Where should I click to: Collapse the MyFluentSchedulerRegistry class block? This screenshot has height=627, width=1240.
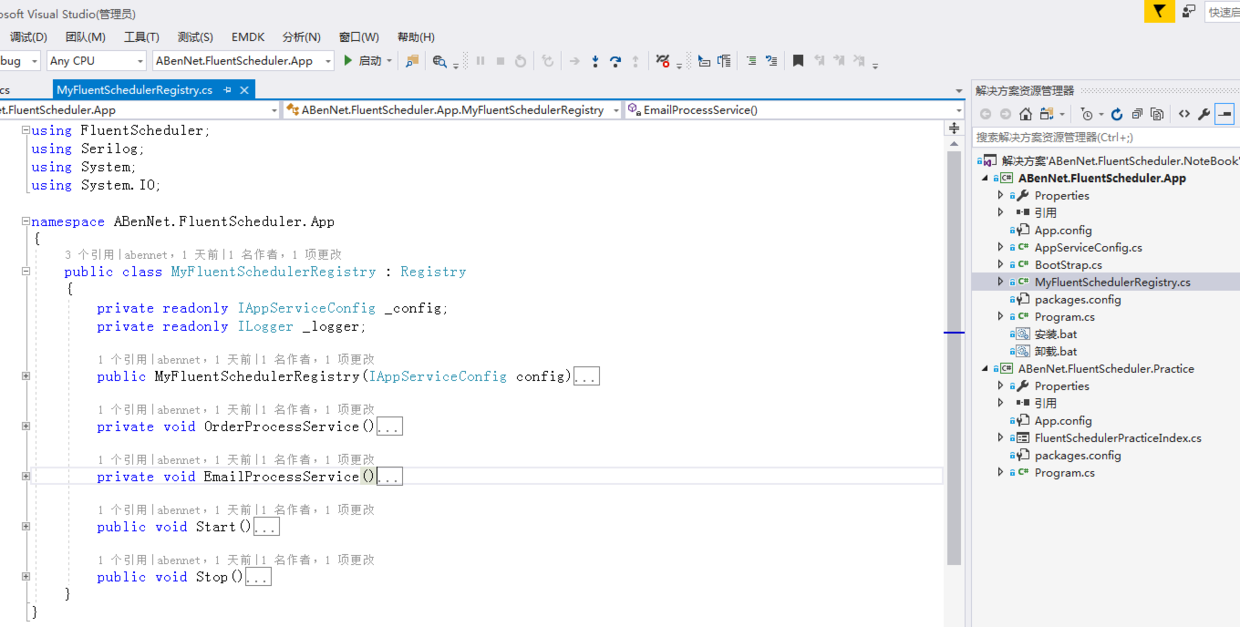[x=26, y=271]
